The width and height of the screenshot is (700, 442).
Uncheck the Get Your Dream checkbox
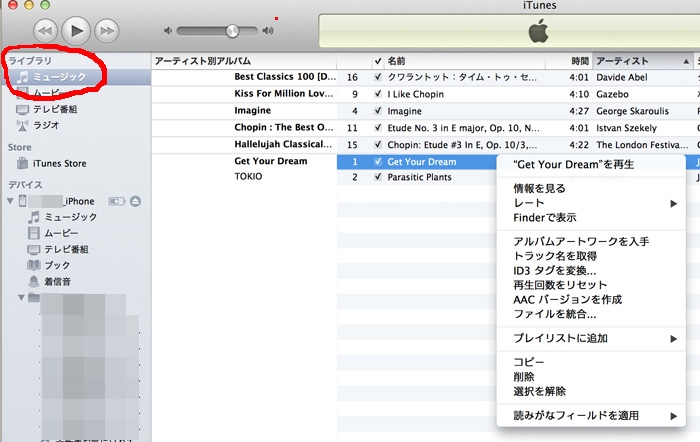click(x=378, y=162)
